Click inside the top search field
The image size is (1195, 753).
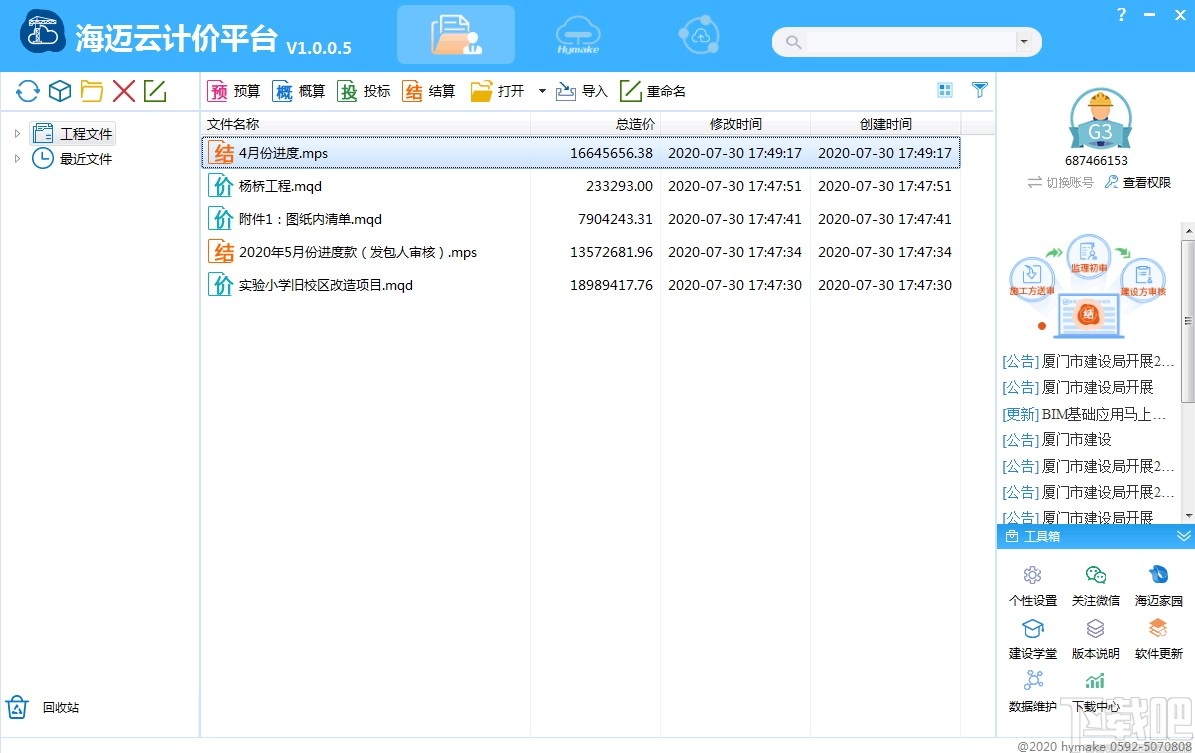tap(911, 42)
